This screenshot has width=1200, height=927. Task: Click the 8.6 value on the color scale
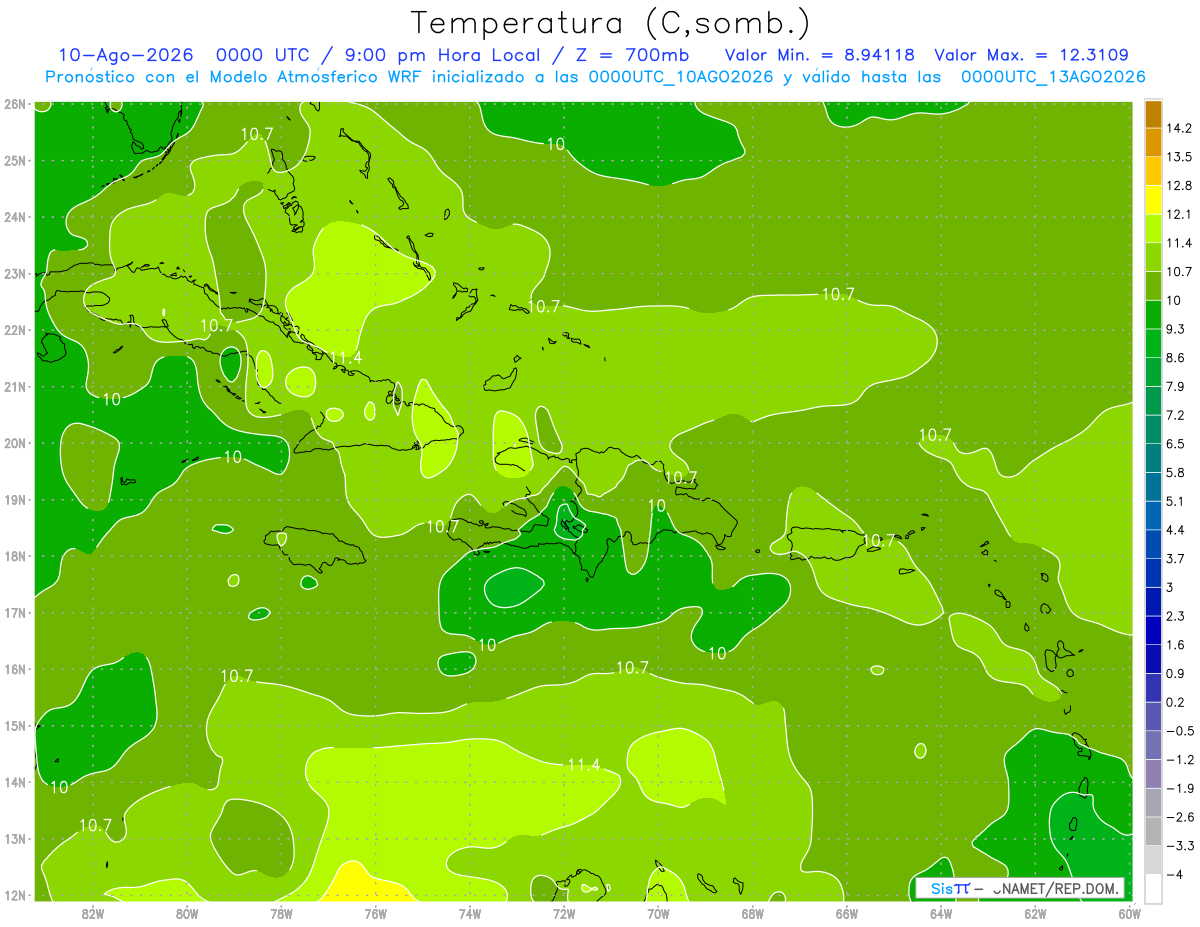coord(1177,358)
